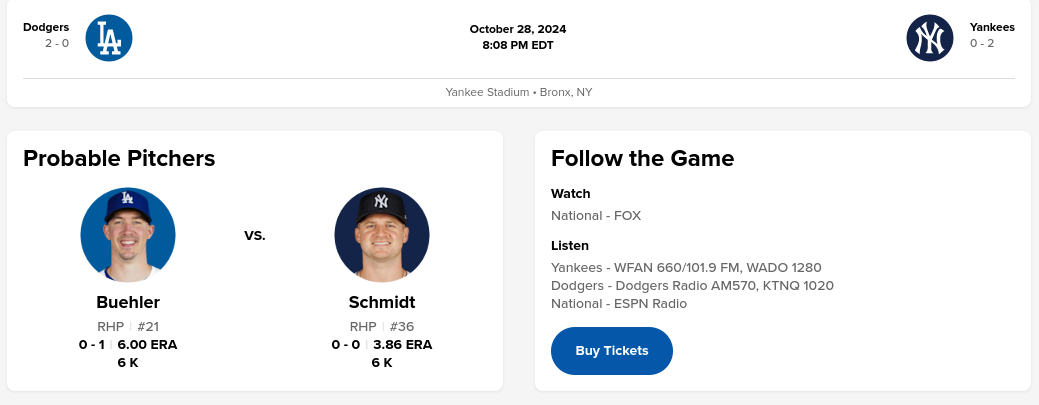This screenshot has height=405, width=1039.
Task: Click the 8:08 PM EDT start time
Action: tap(518, 45)
